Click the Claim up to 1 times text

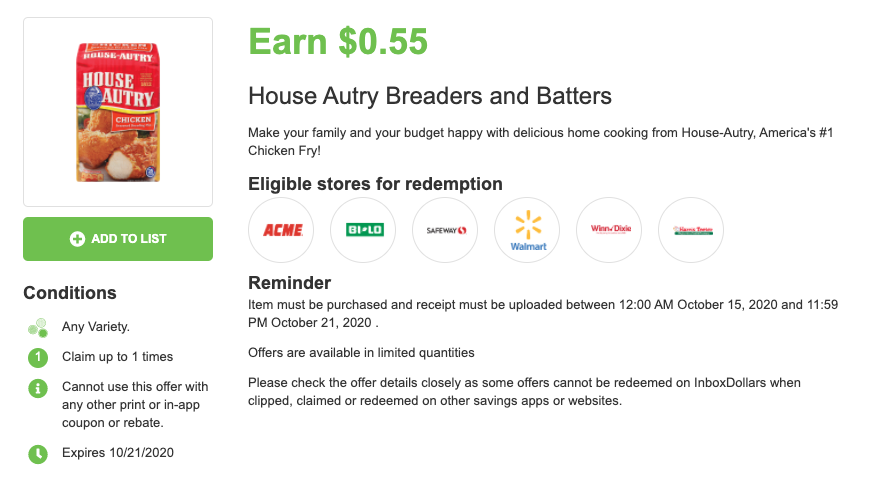click(x=117, y=357)
